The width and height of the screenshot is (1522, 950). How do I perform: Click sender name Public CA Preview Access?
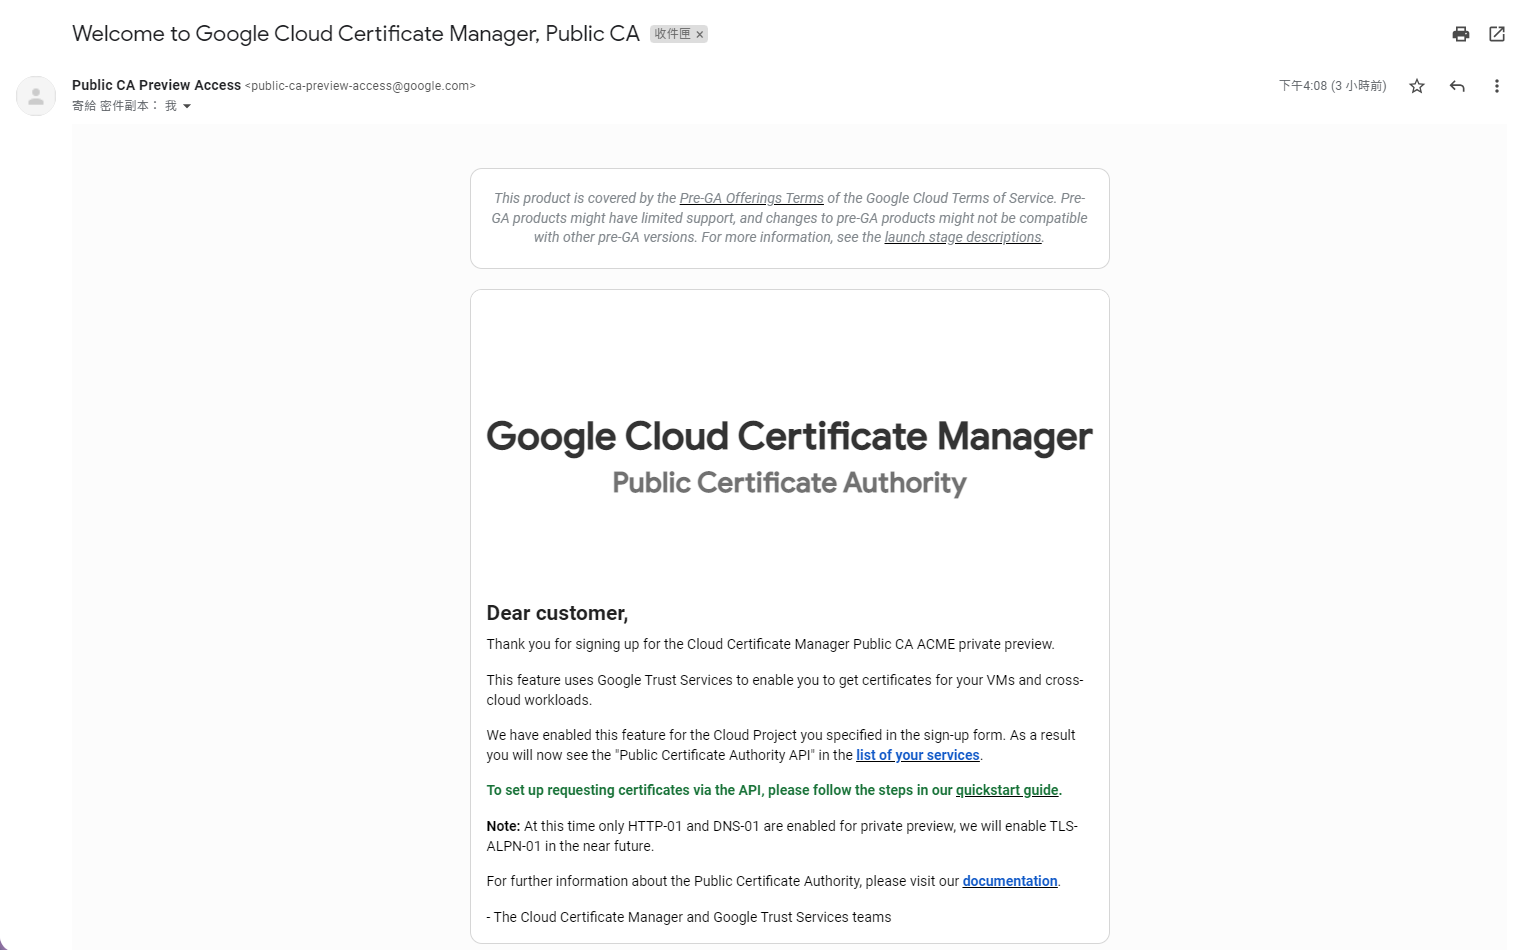pyautogui.click(x=156, y=85)
